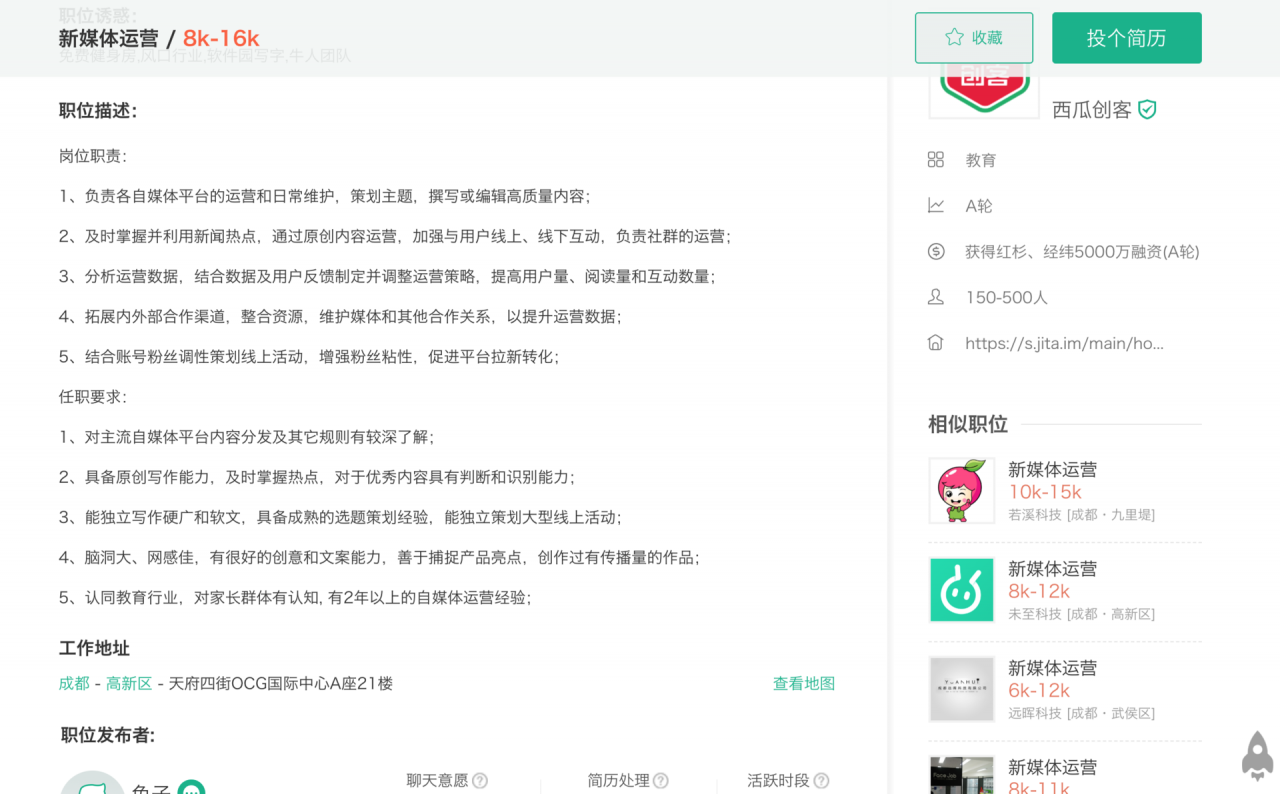Open the https://s.jita.im company website link

tap(1064, 343)
